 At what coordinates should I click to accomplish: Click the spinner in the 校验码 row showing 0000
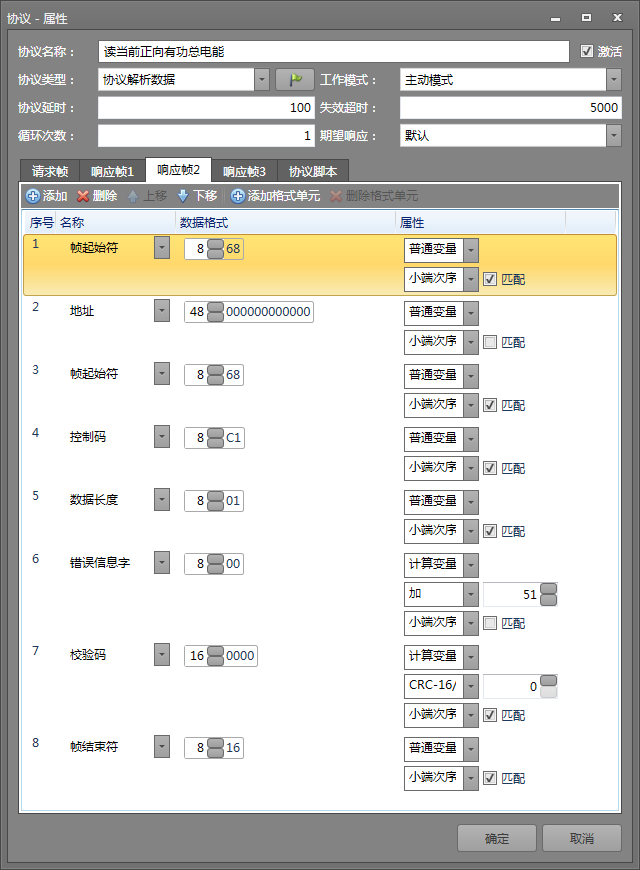[215, 656]
